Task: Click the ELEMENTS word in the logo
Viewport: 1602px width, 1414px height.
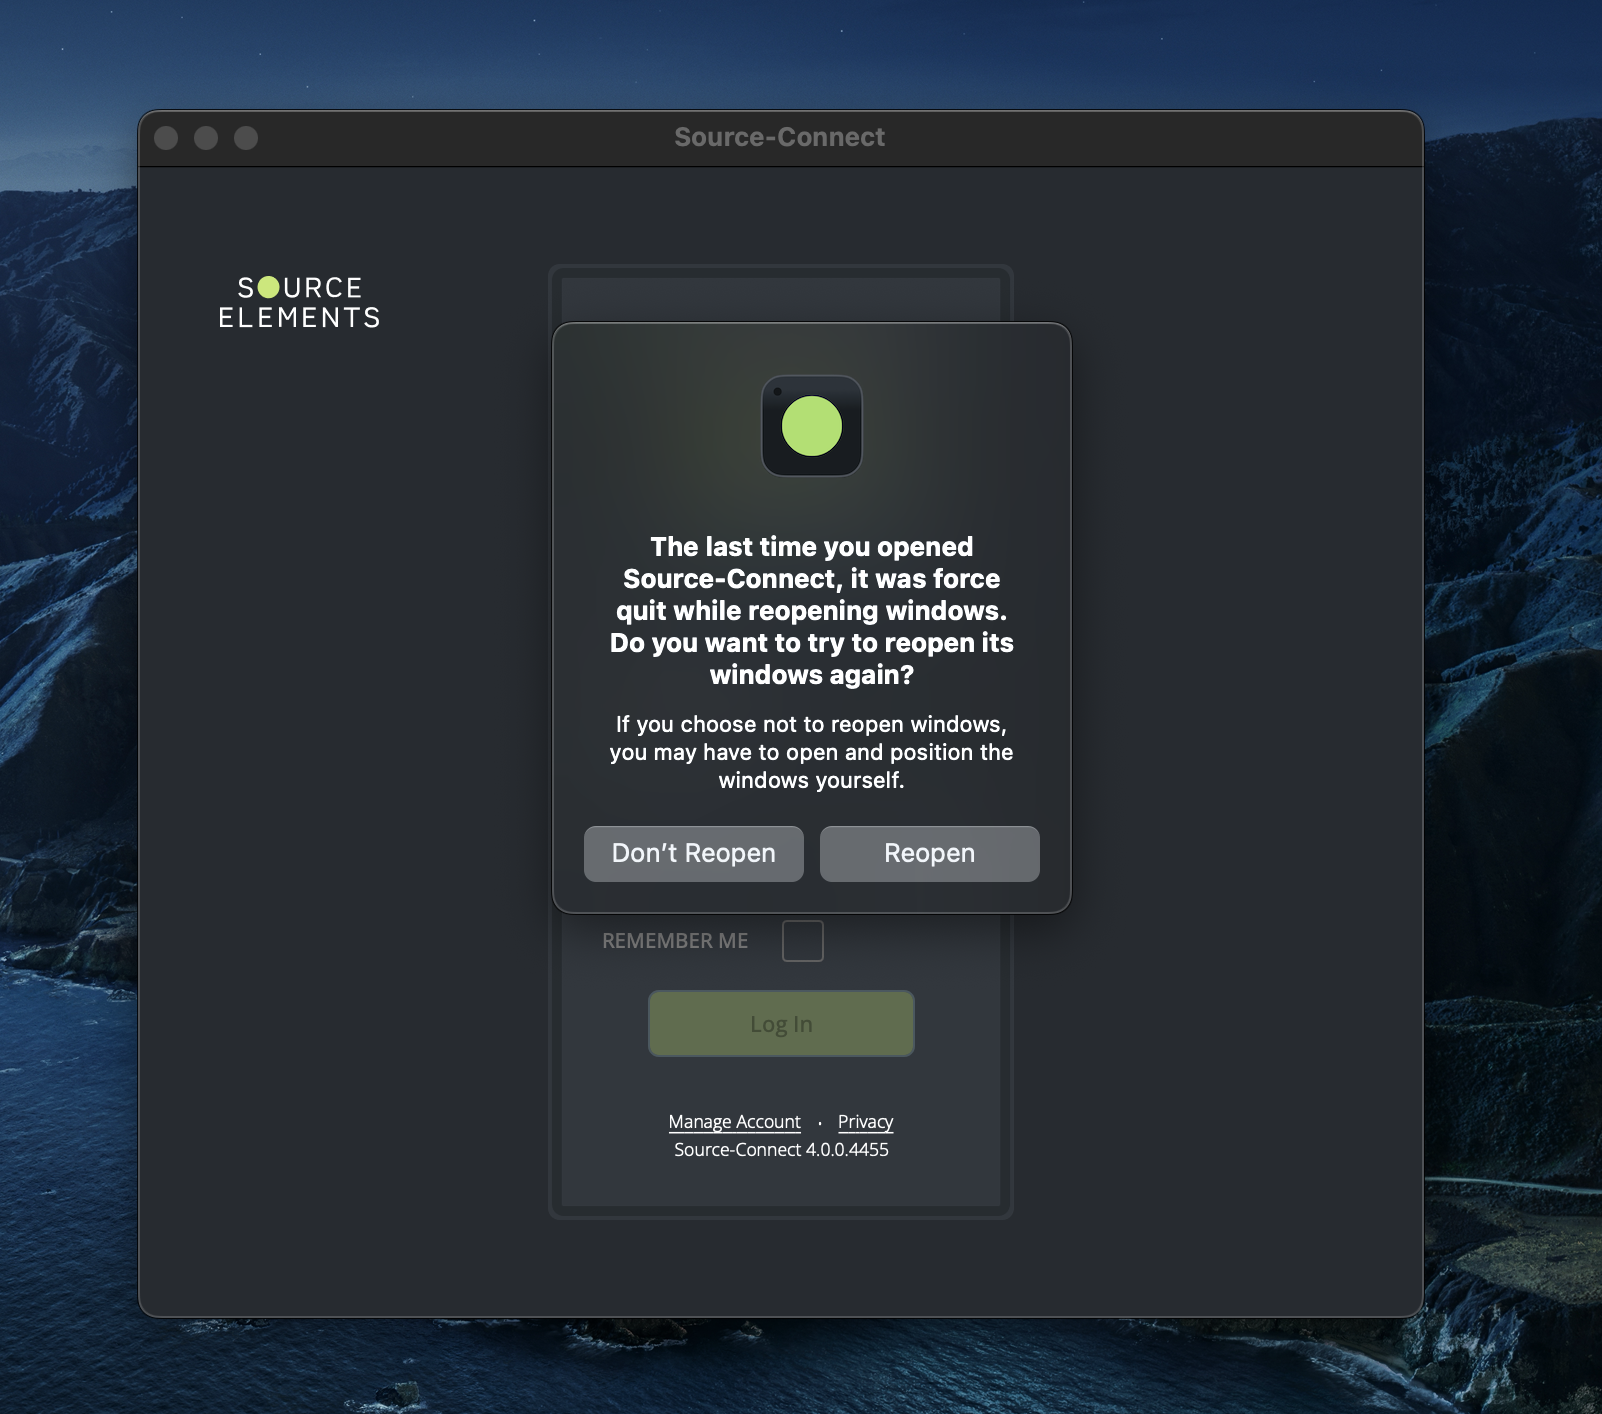Action: coord(299,318)
